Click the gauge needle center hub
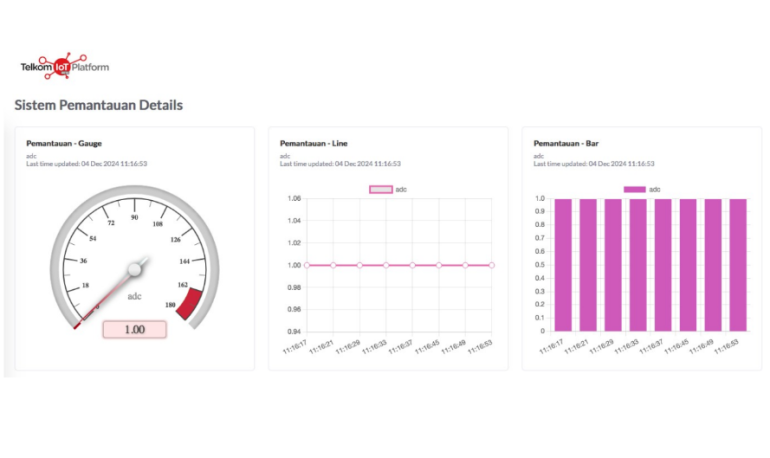The width and height of the screenshot is (770, 458). point(134,269)
